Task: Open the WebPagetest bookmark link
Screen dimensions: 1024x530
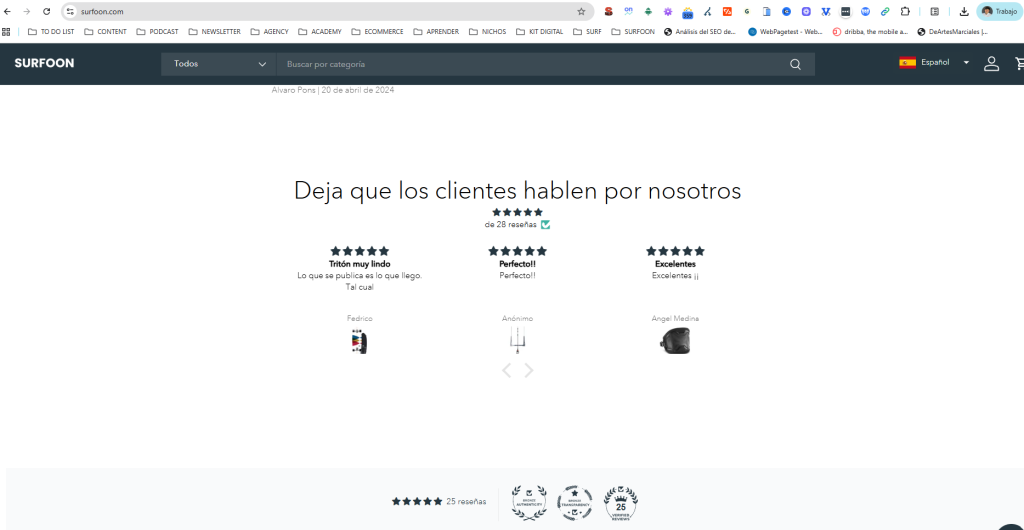Action: (785, 31)
